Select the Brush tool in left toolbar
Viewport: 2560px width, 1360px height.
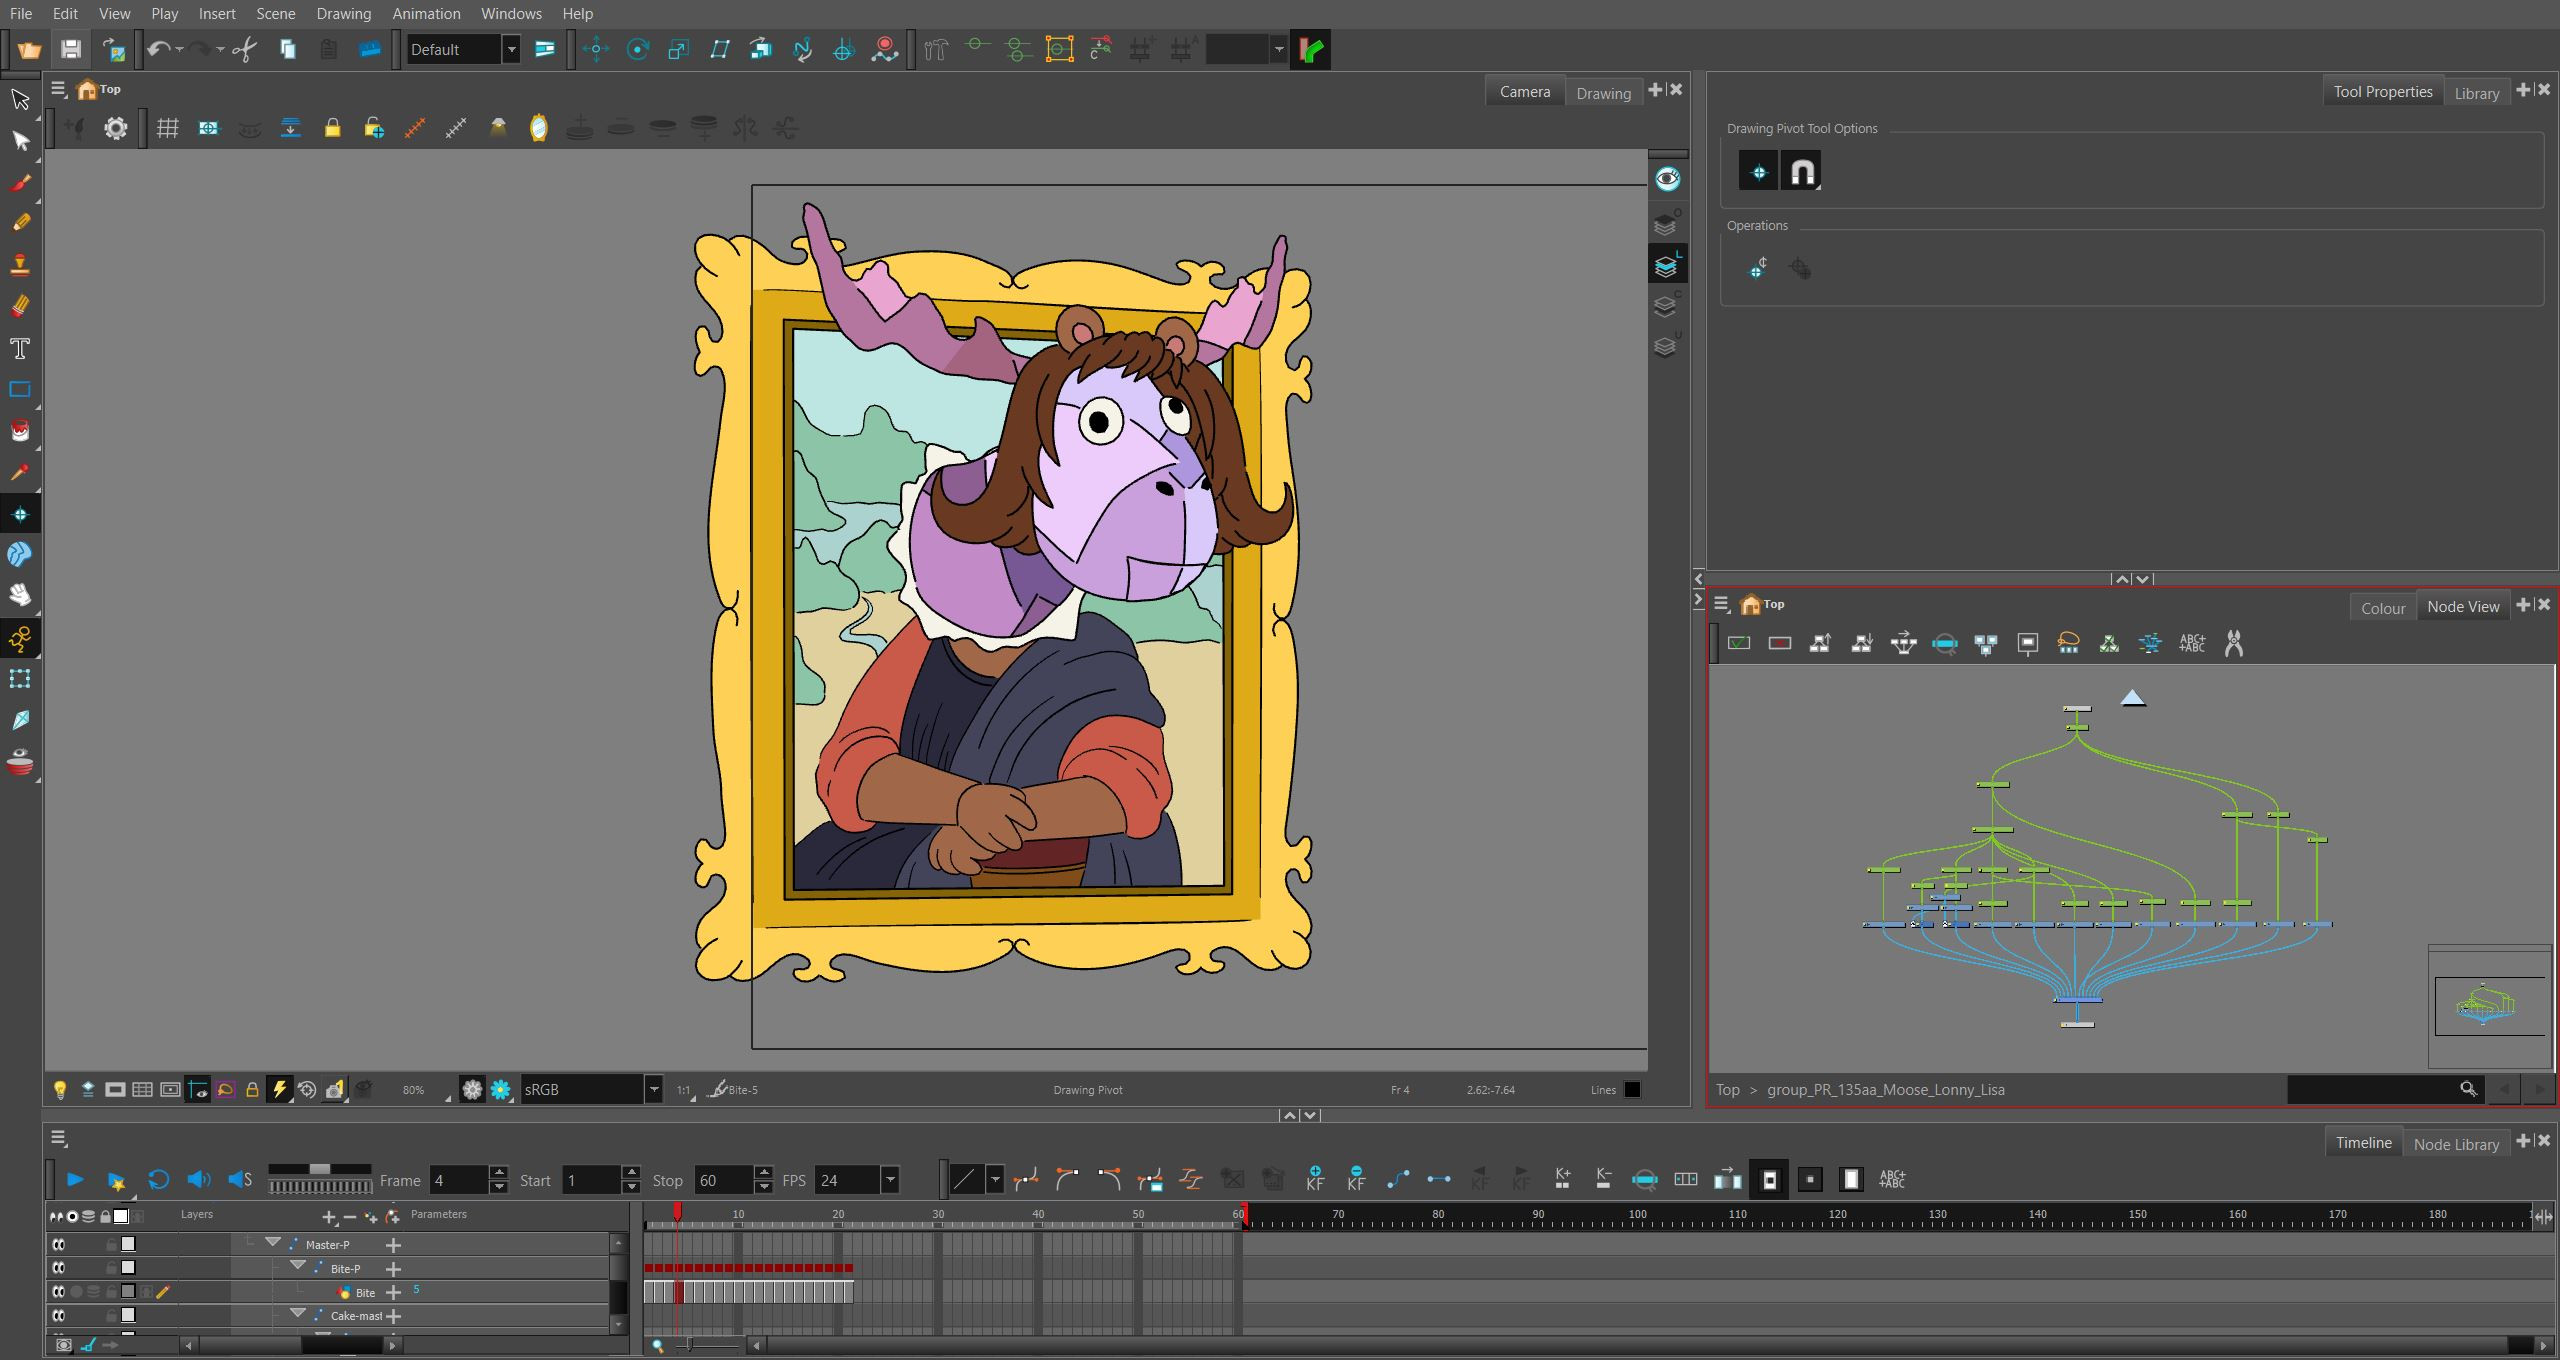[20, 182]
